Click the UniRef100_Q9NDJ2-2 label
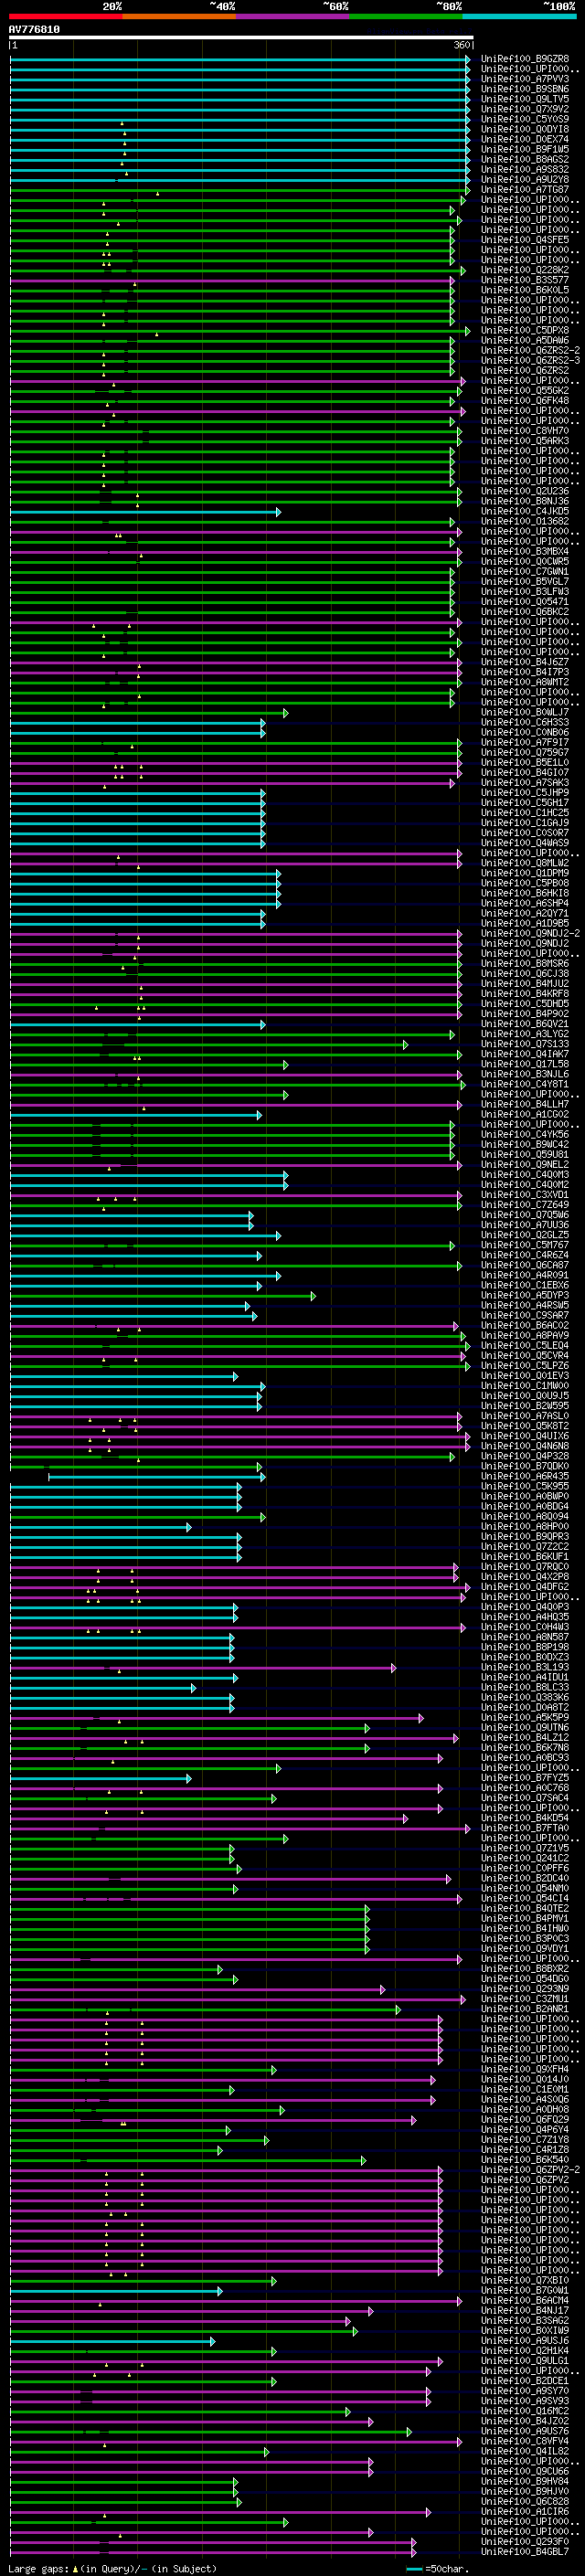This screenshot has width=585, height=2576. pos(530,933)
